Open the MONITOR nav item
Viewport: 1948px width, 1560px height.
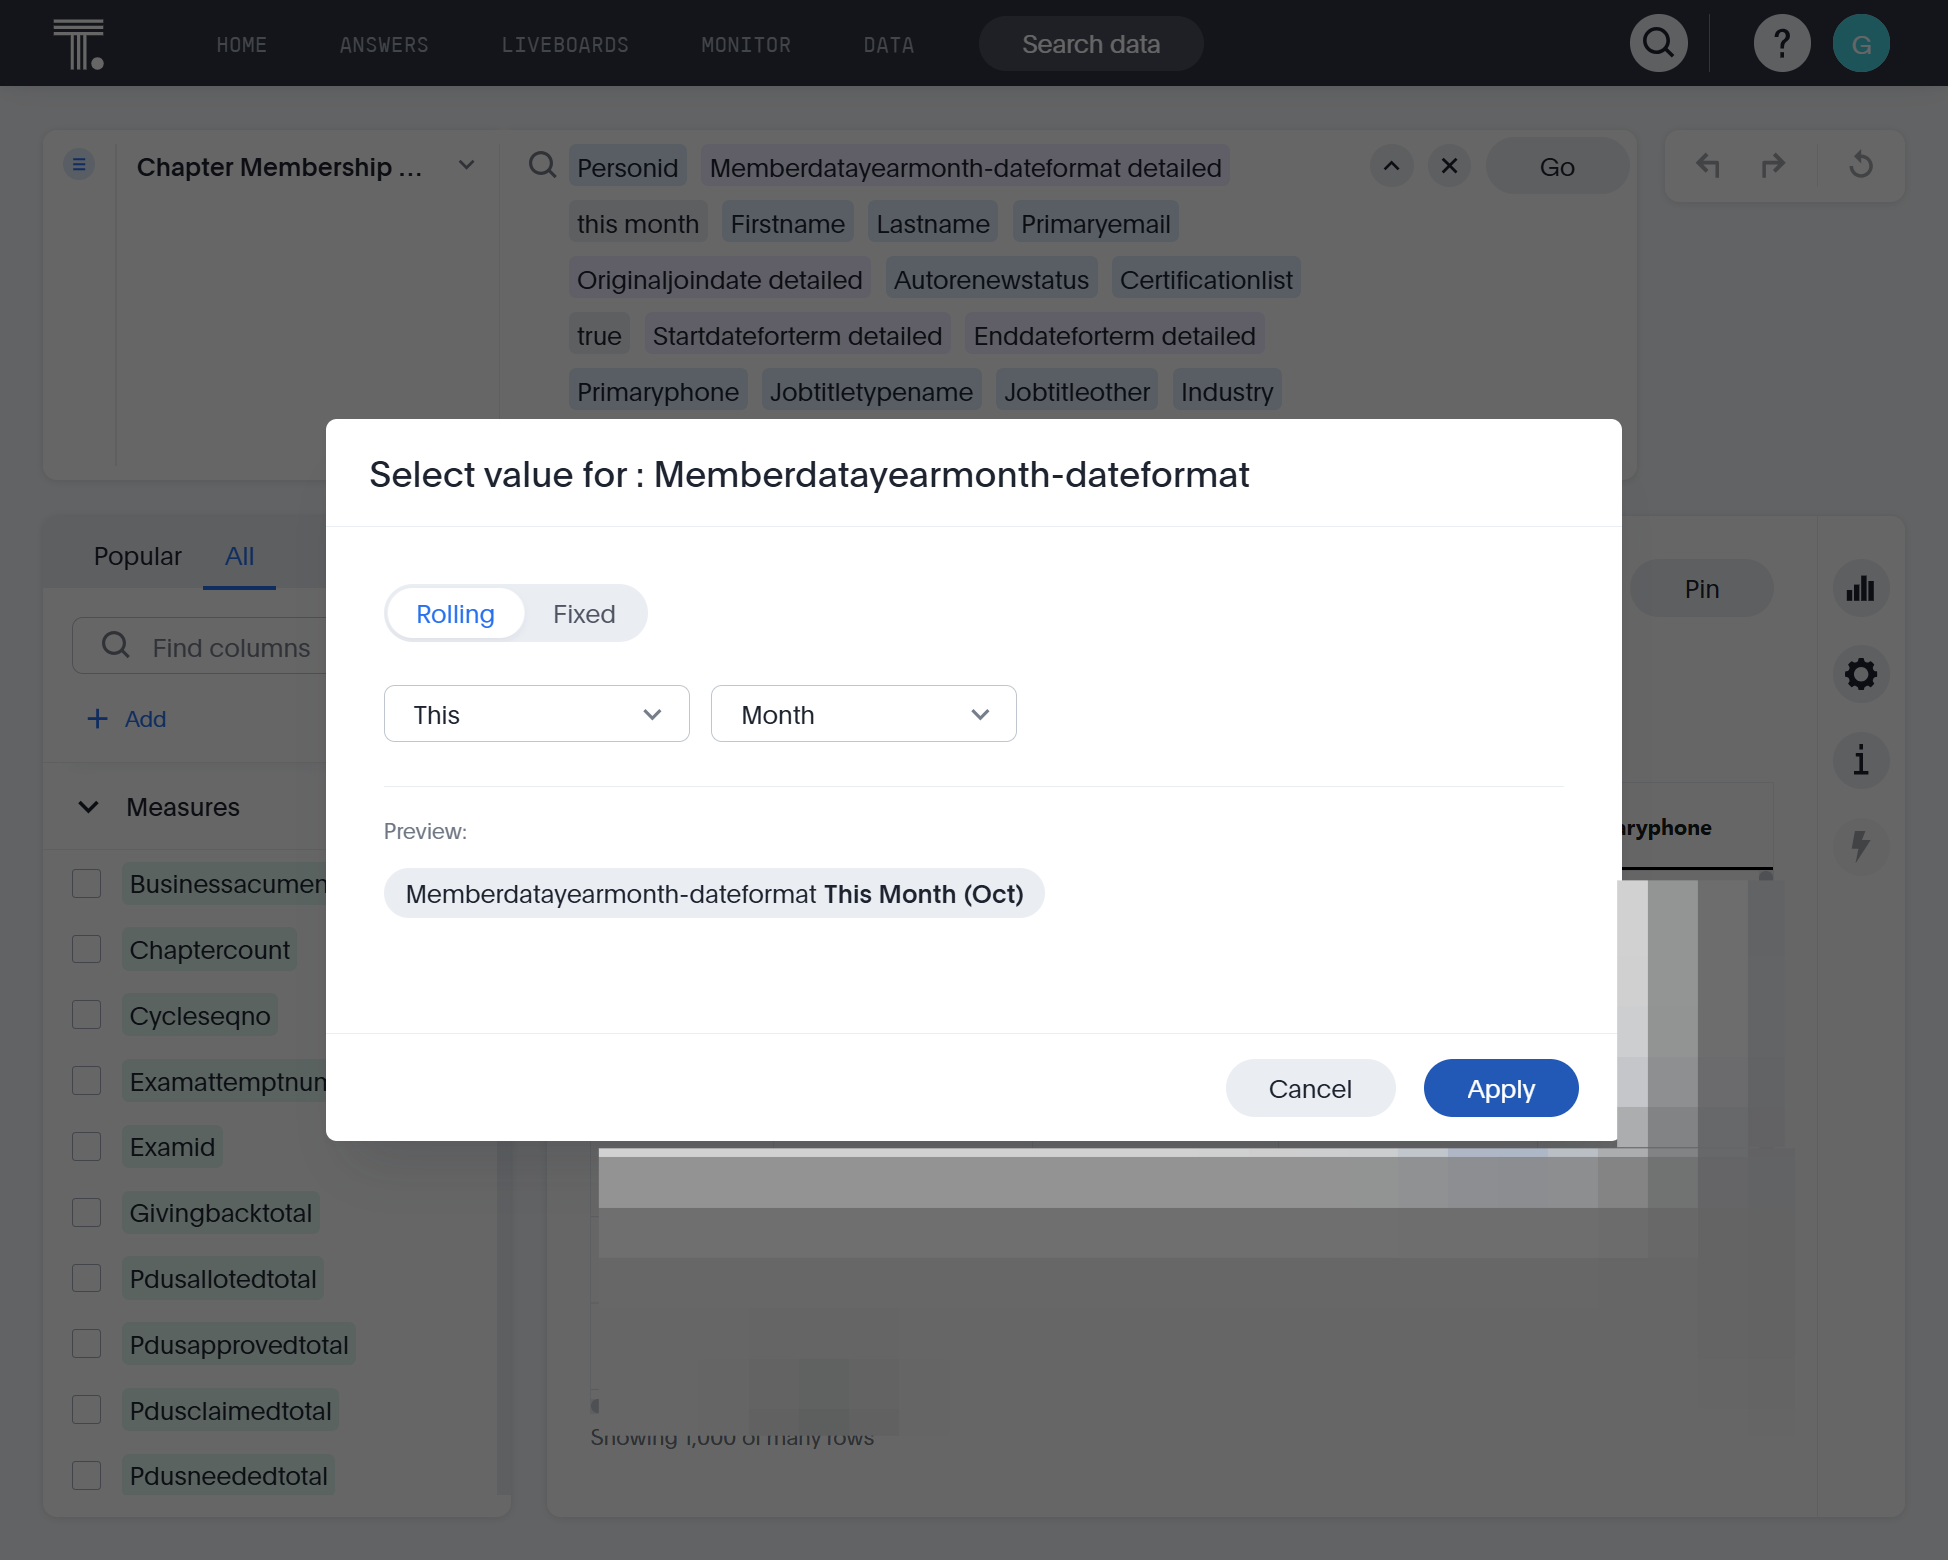(746, 45)
